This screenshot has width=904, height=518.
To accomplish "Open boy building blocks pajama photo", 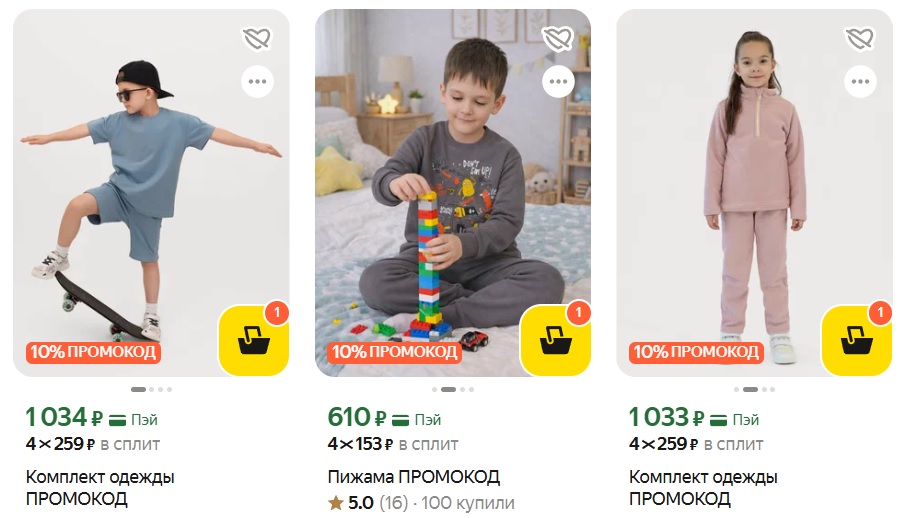I will coord(453,193).
